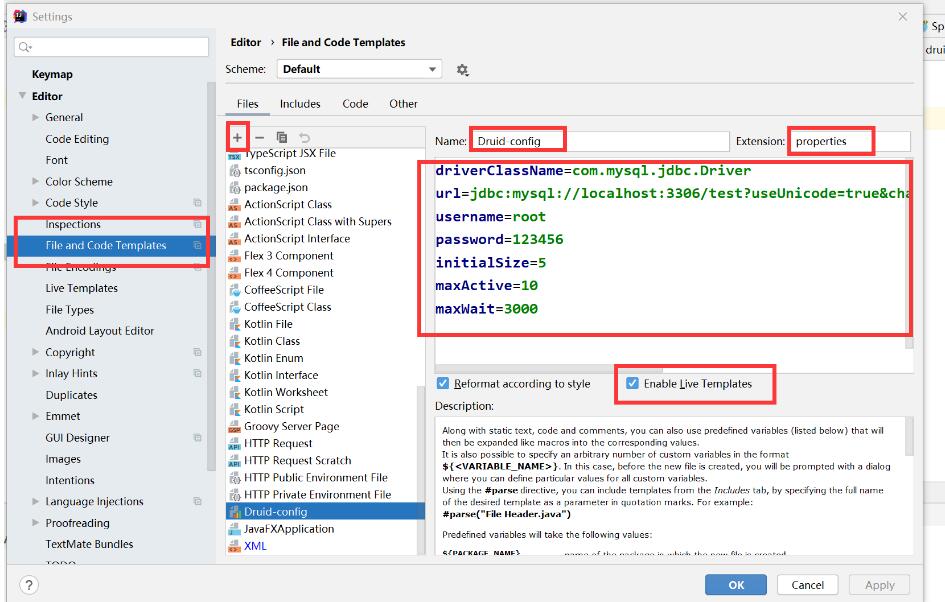
Task: Click project-level icon beside GUI Designer
Action: pyautogui.click(x=197, y=437)
